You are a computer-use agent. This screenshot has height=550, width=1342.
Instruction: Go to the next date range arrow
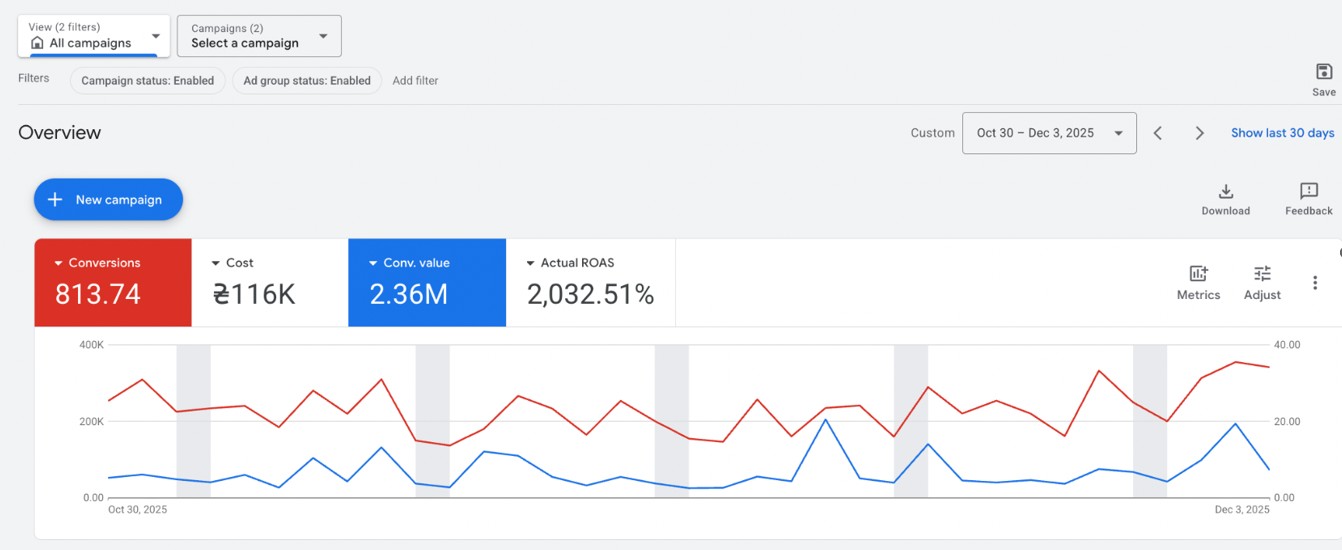[1199, 133]
